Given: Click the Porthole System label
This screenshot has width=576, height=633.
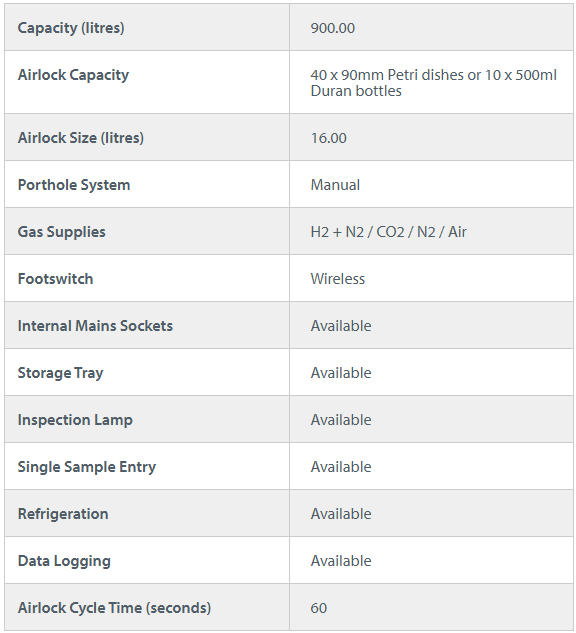Looking at the screenshot, I should 74,185.
